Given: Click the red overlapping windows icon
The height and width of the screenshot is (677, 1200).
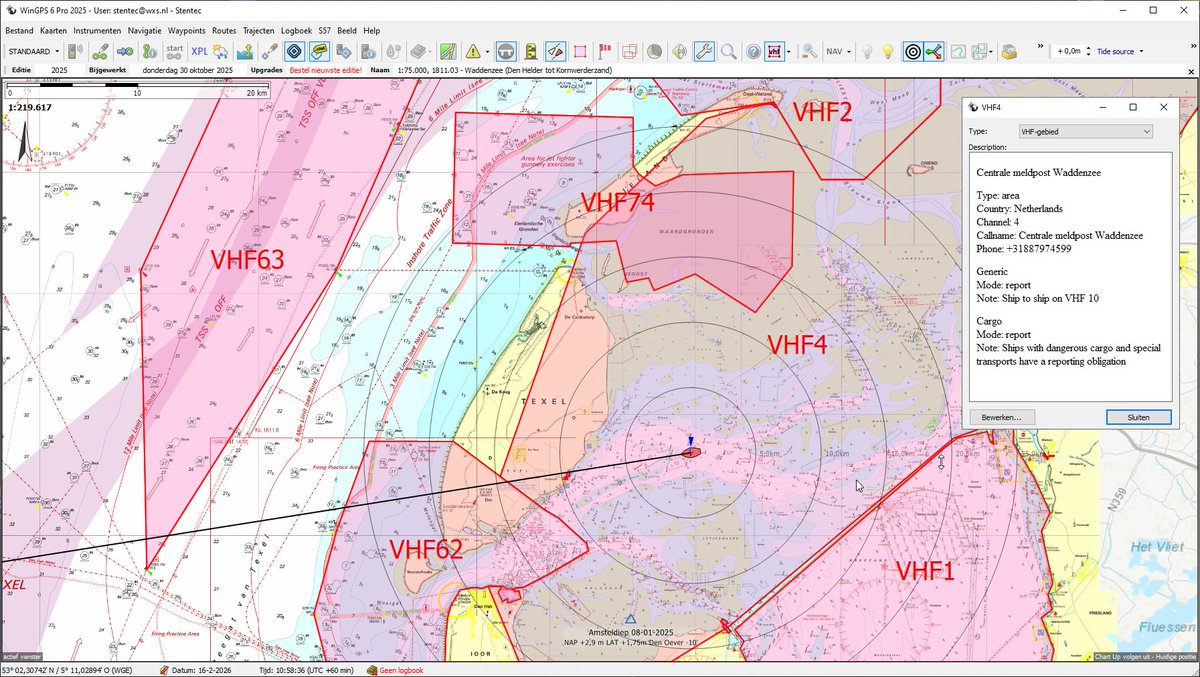Looking at the screenshot, I should click(x=628, y=51).
